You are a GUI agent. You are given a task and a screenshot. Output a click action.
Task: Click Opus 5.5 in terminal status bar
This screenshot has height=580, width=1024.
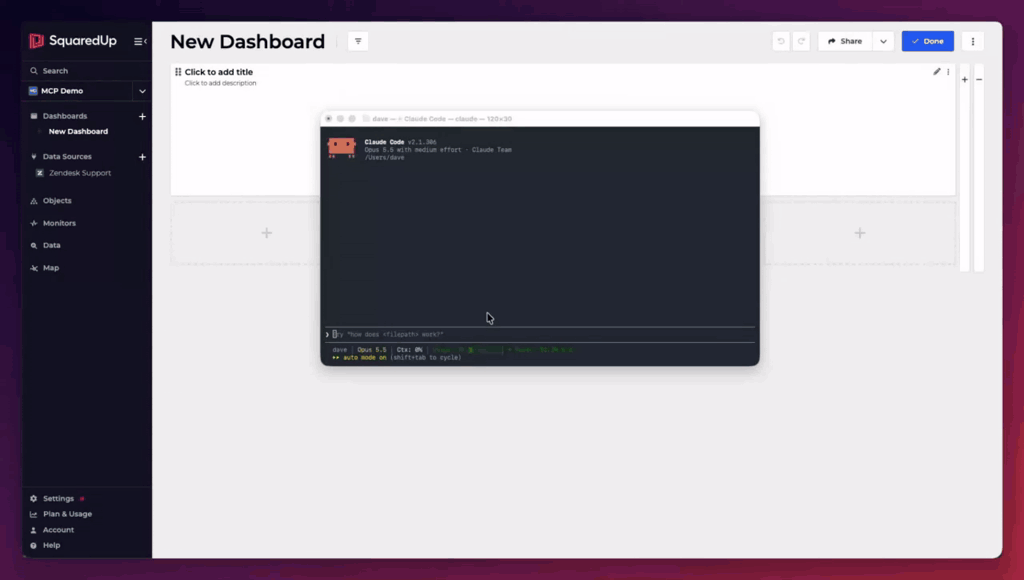(x=372, y=350)
